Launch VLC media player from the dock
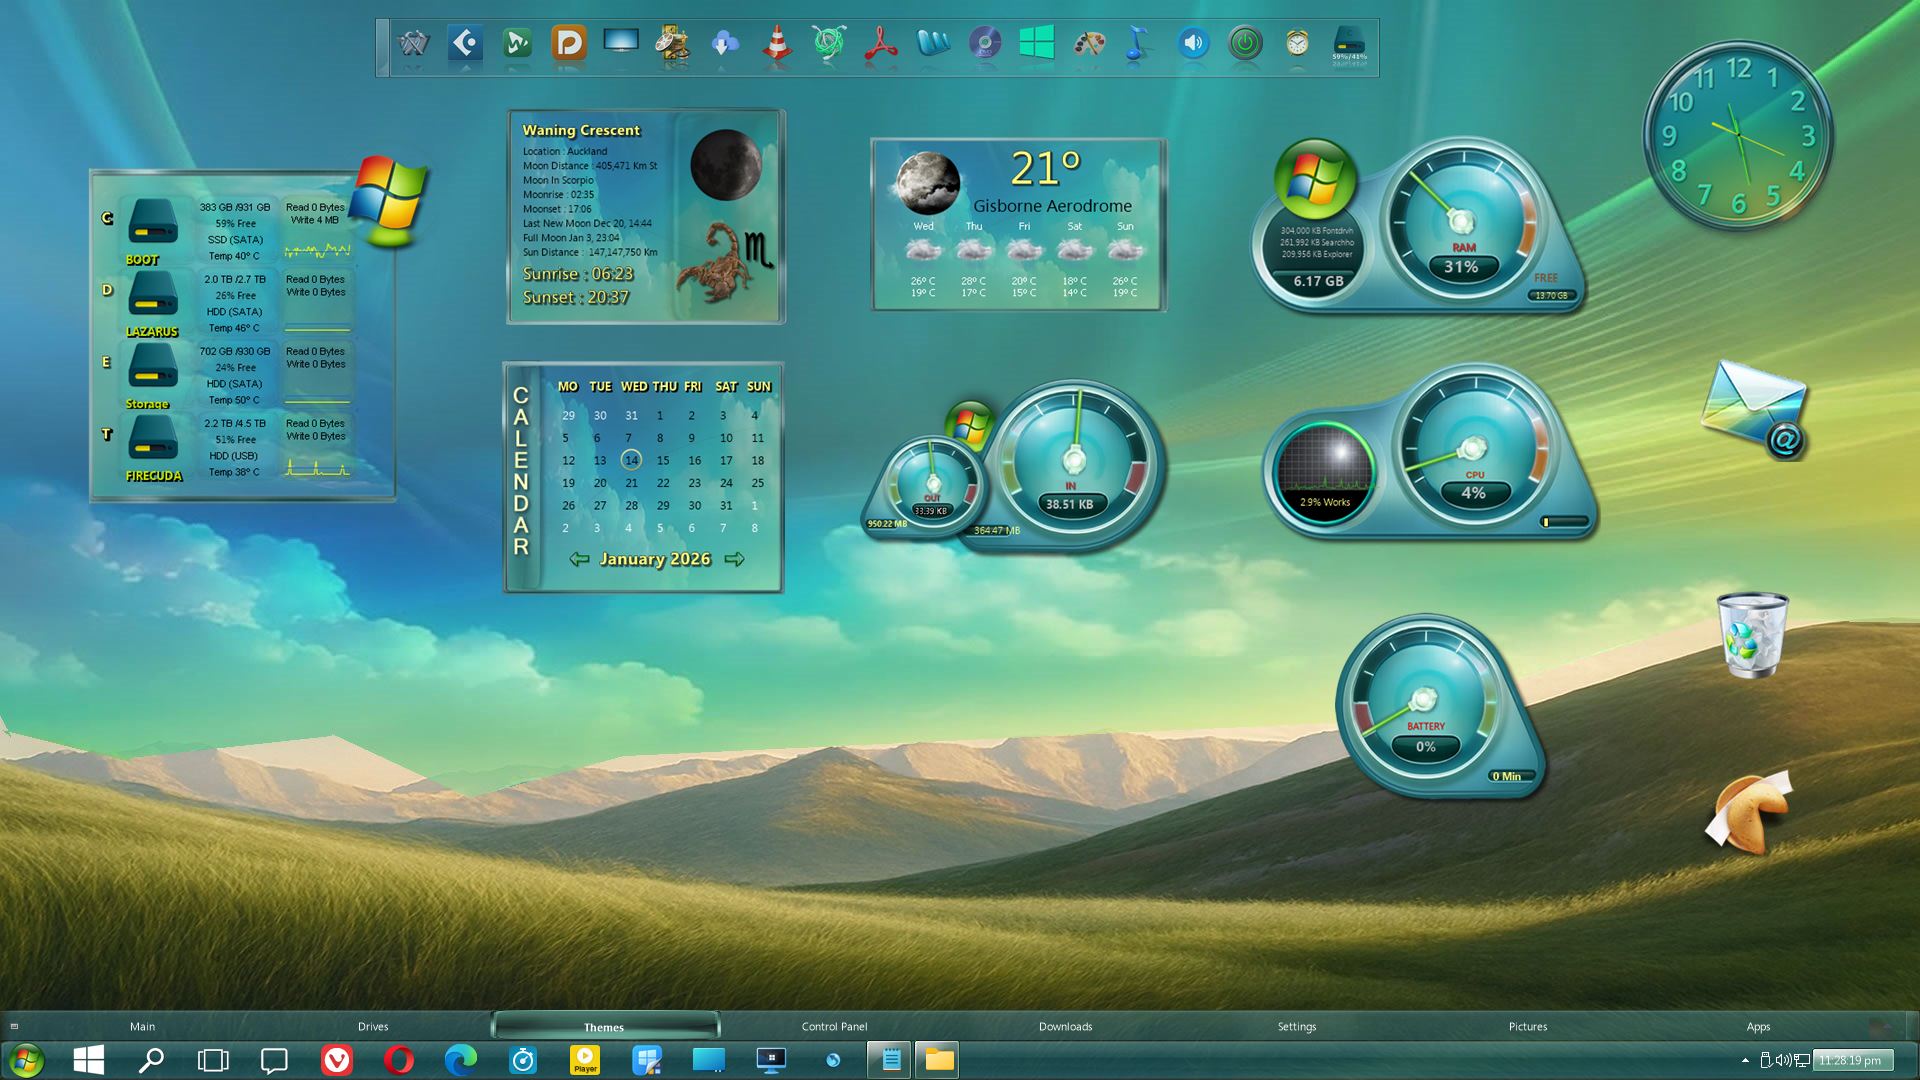 tap(777, 44)
